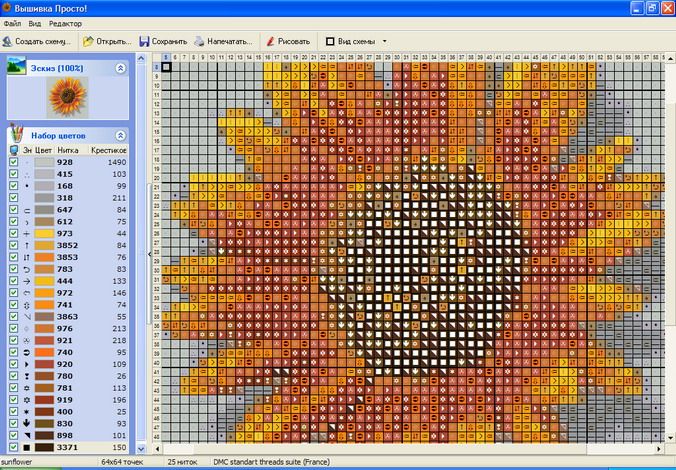Collapse the Эскиз (100%) panel
676x470 pixels.
pos(121,68)
